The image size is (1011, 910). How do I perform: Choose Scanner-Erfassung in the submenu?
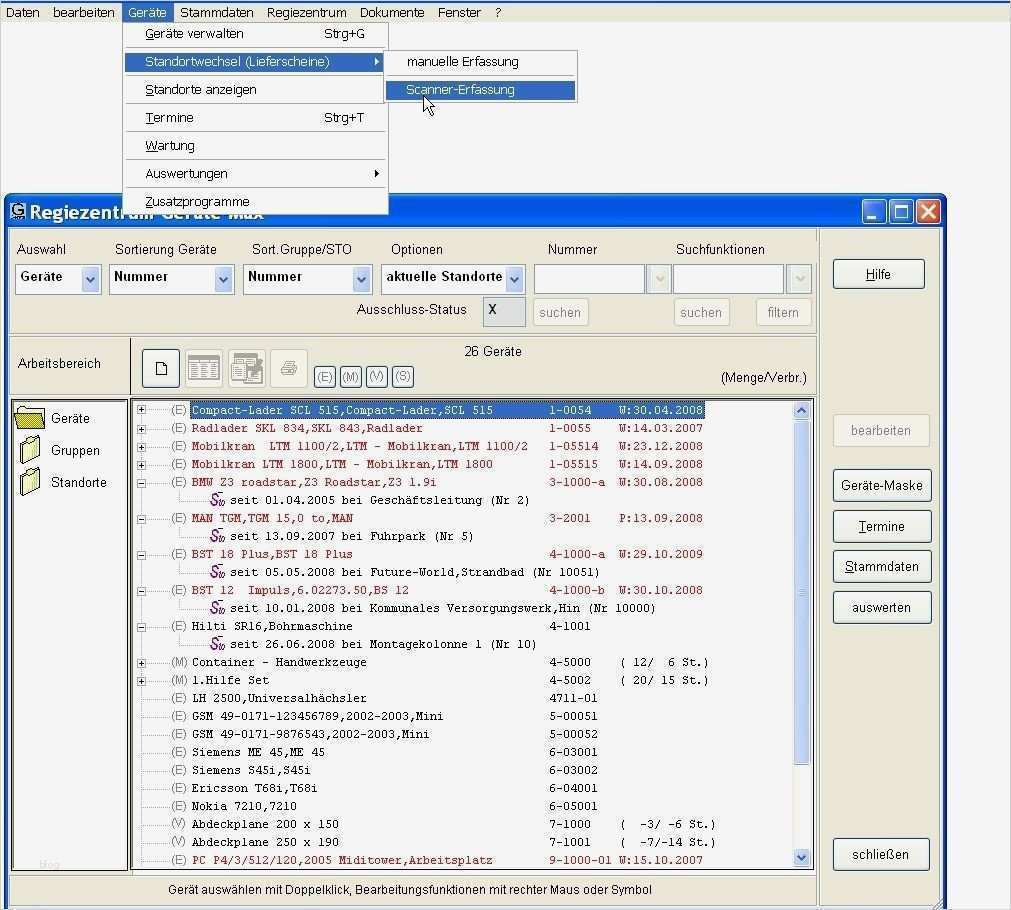[480, 90]
